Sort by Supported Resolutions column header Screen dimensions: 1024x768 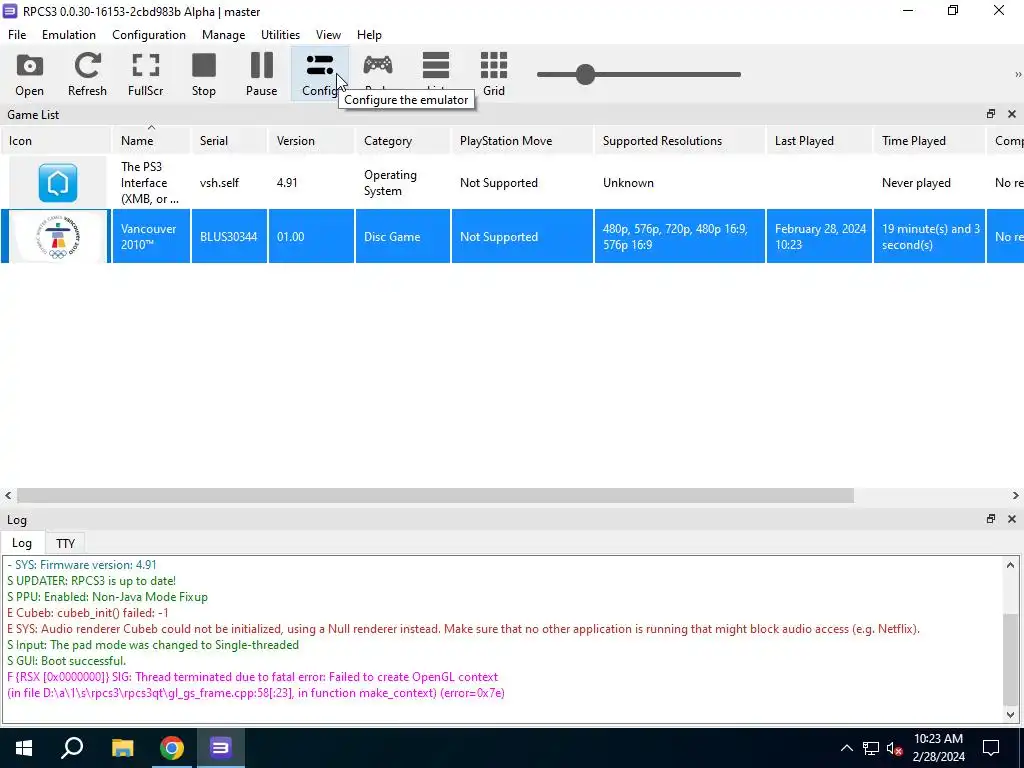click(679, 140)
